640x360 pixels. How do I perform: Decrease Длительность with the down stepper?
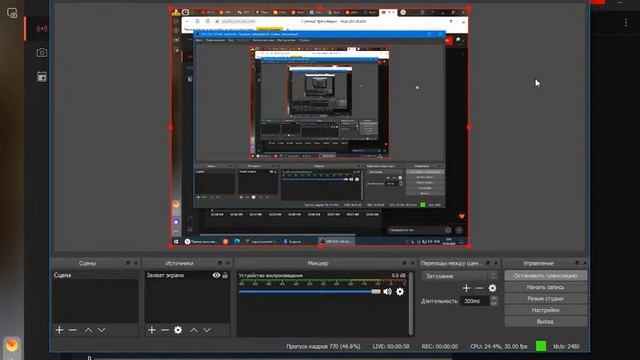pyautogui.click(x=494, y=304)
